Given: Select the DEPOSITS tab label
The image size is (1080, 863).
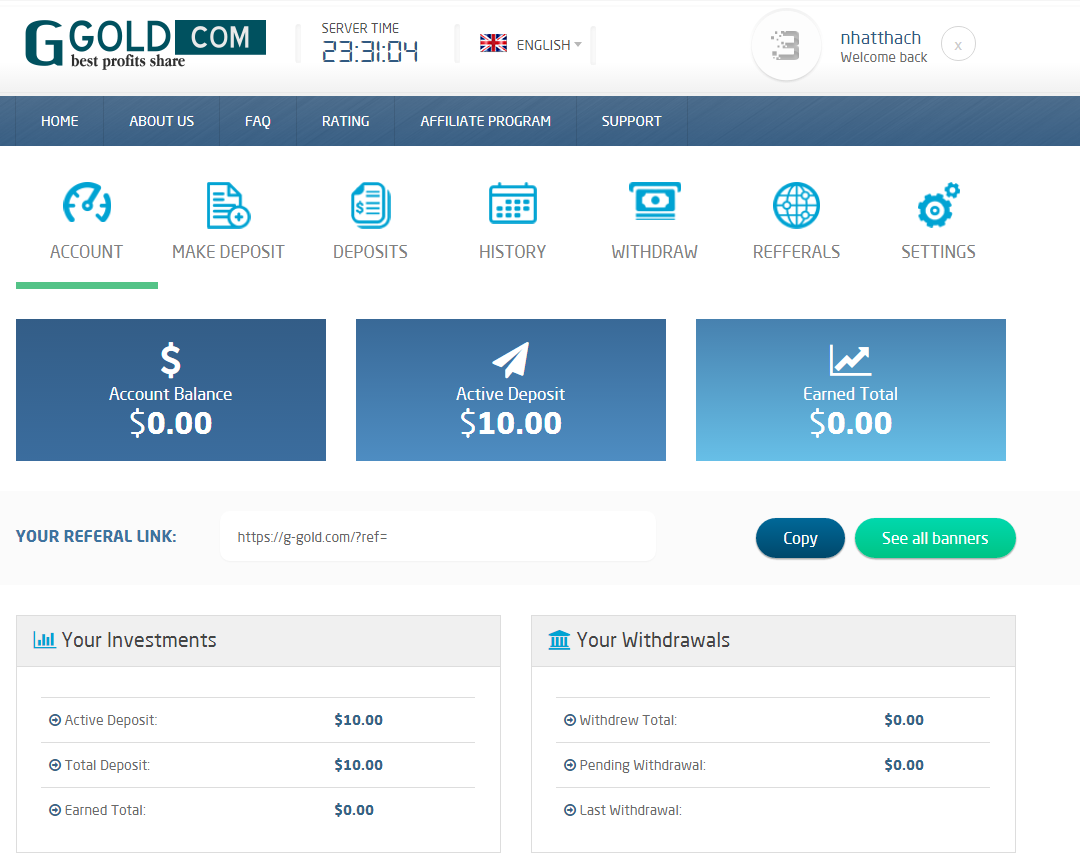Looking at the screenshot, I should click(371, 252).
